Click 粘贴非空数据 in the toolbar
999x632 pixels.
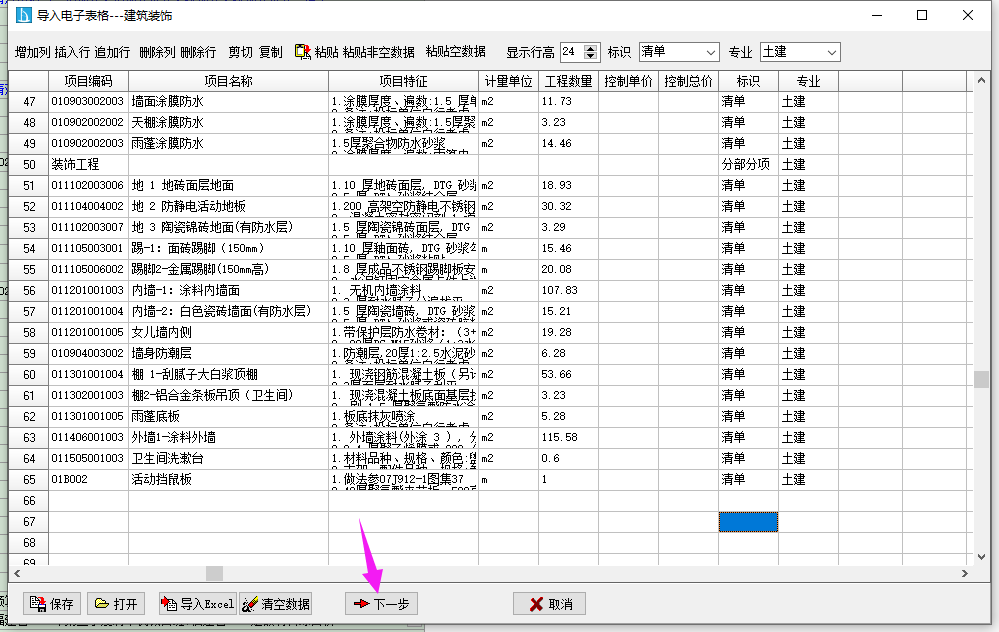coord(378,52)
